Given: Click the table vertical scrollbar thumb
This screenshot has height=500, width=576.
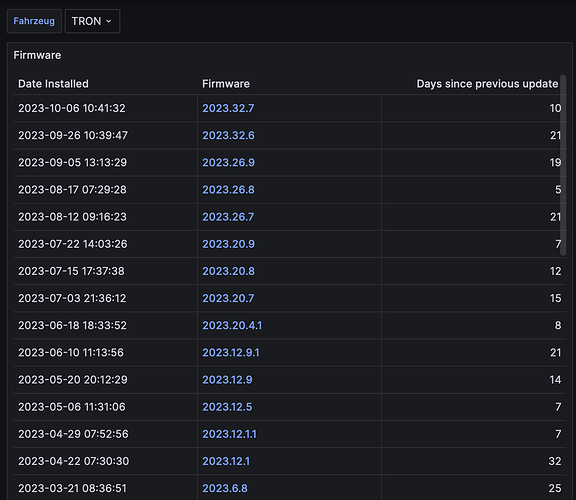Looking at the screenshot, I should pos(563,165).
